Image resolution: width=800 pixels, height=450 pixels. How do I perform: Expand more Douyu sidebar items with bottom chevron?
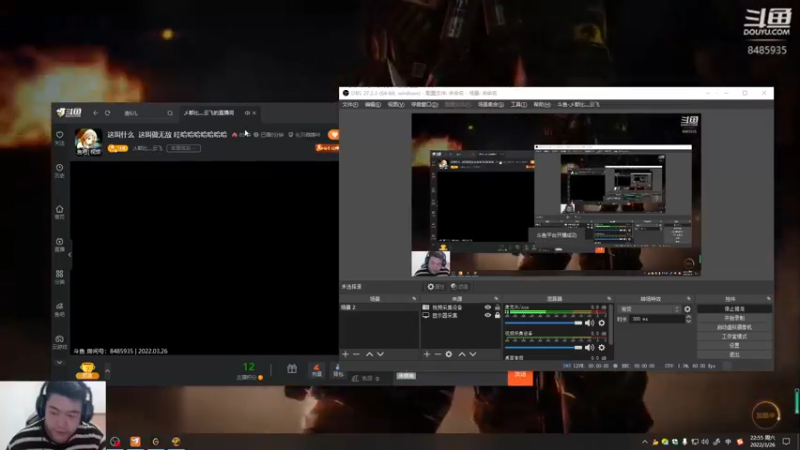[x=60, y=362]
